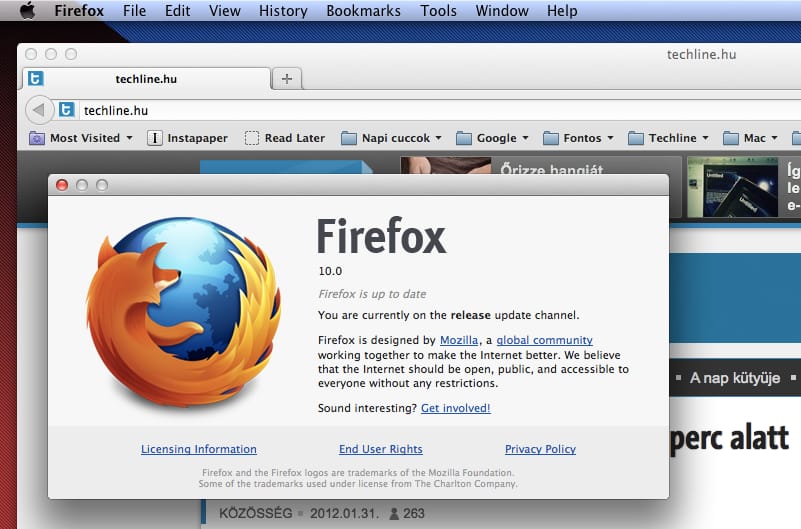Open the Licensing Information link
Viewport: 801px width, 529px height.
(199, 449)
